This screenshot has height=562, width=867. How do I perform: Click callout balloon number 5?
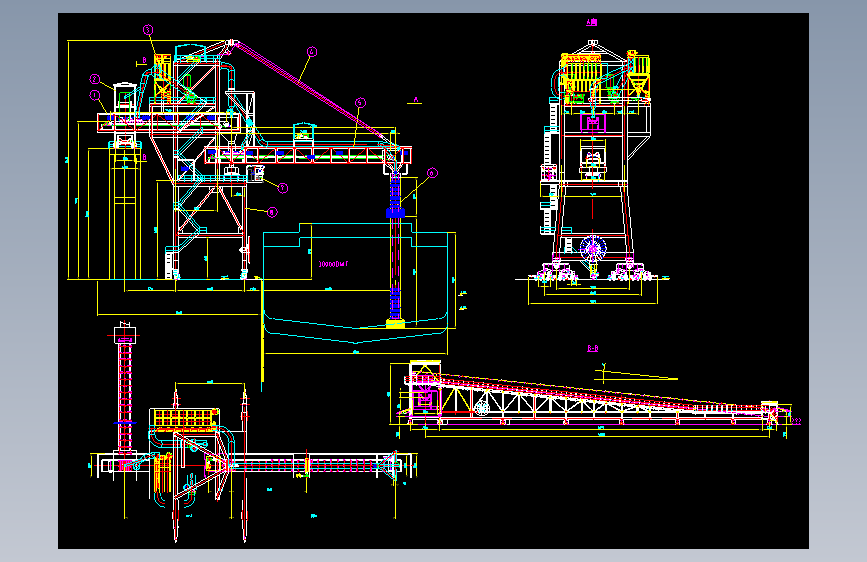click(361, 102)
